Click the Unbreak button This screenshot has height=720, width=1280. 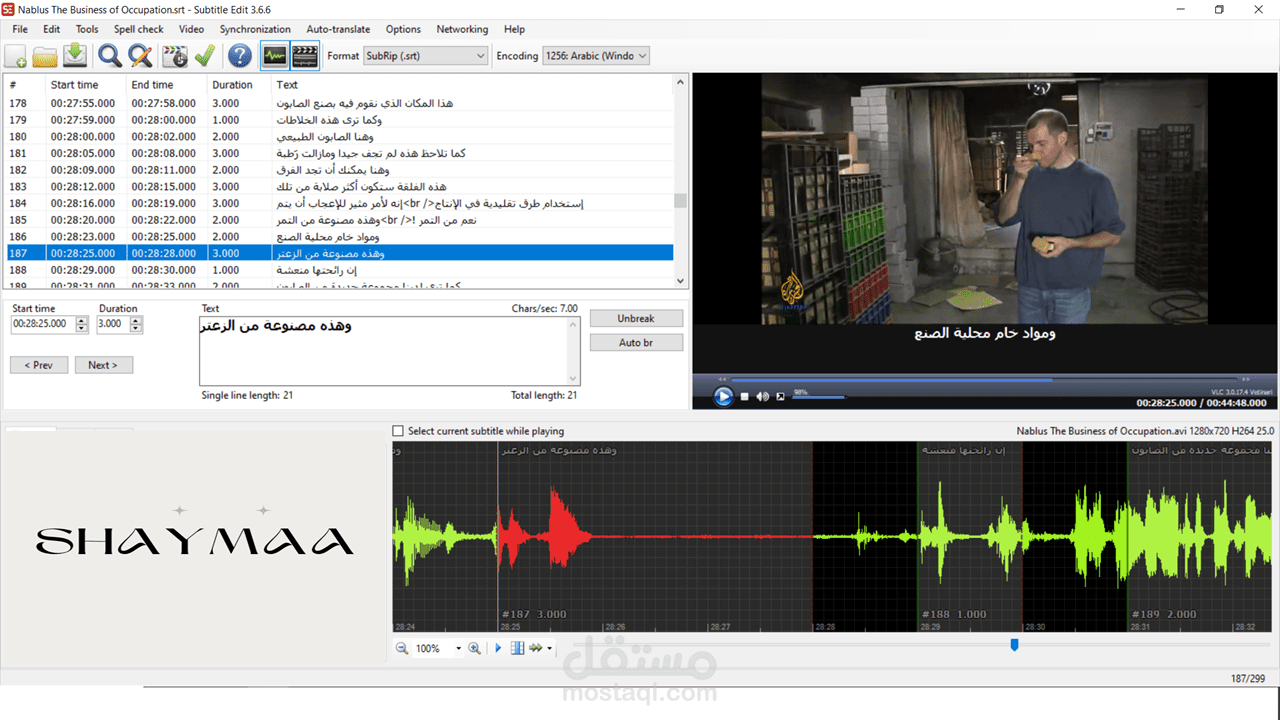636,318
